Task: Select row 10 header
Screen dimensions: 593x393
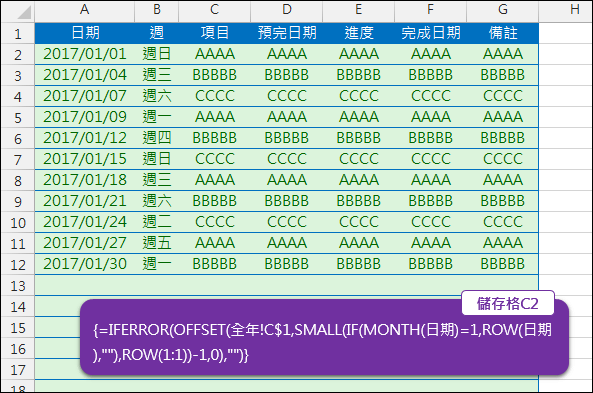Action: [x=18, y=222]
